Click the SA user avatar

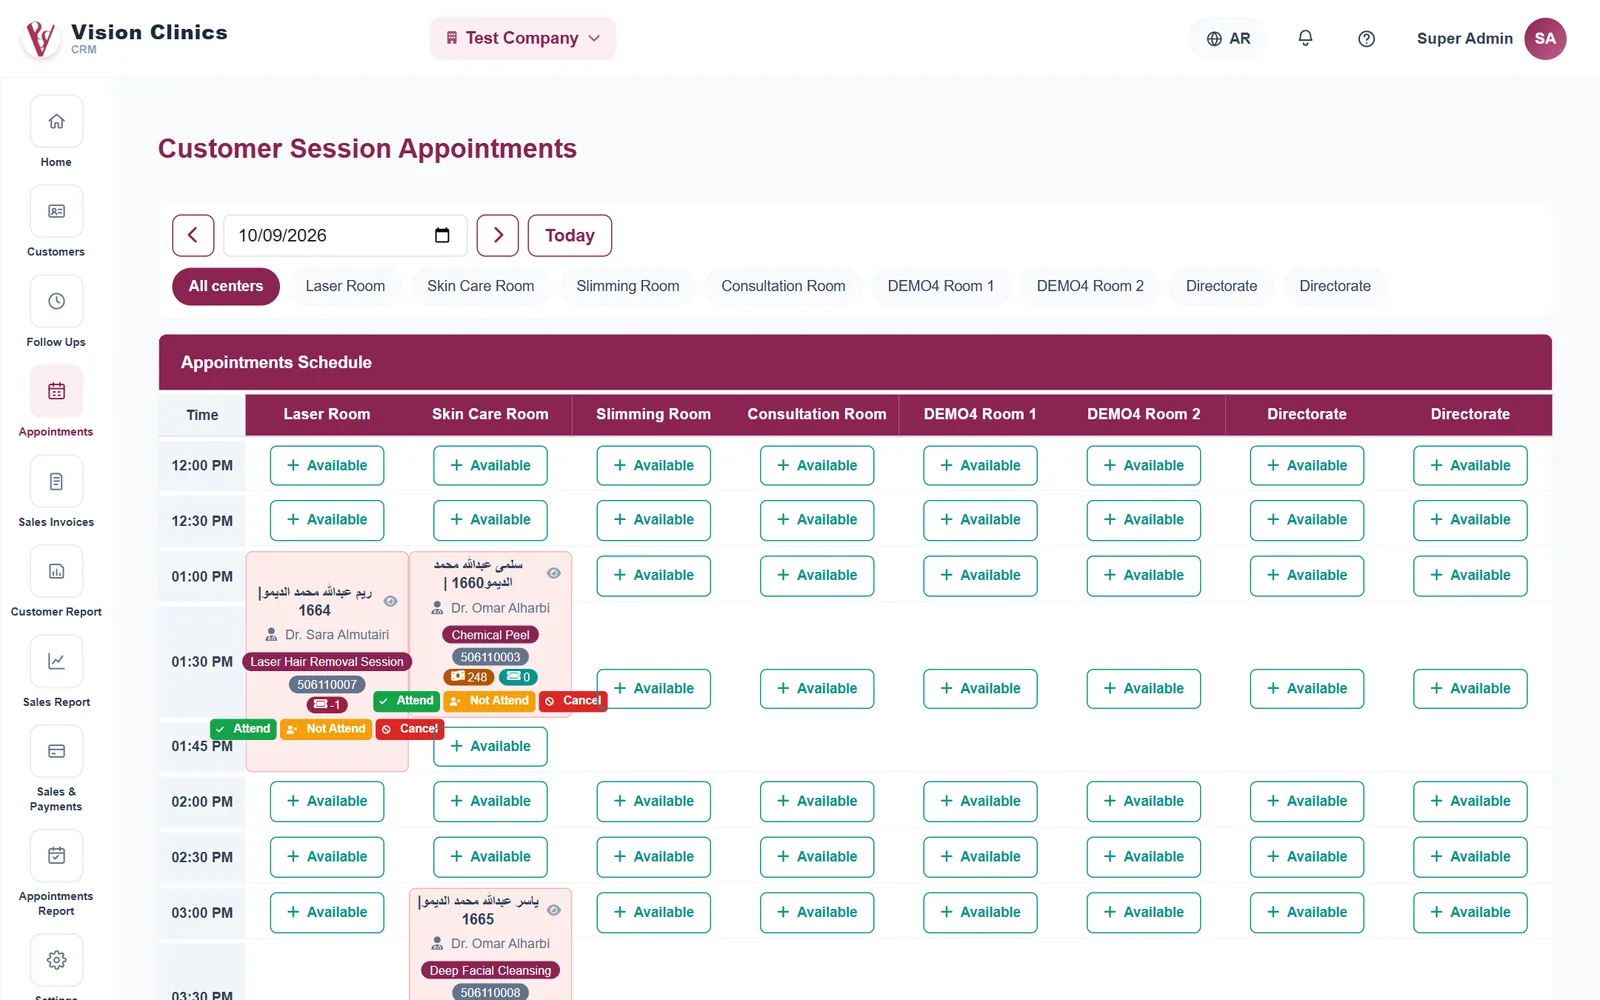(1545, 38)
